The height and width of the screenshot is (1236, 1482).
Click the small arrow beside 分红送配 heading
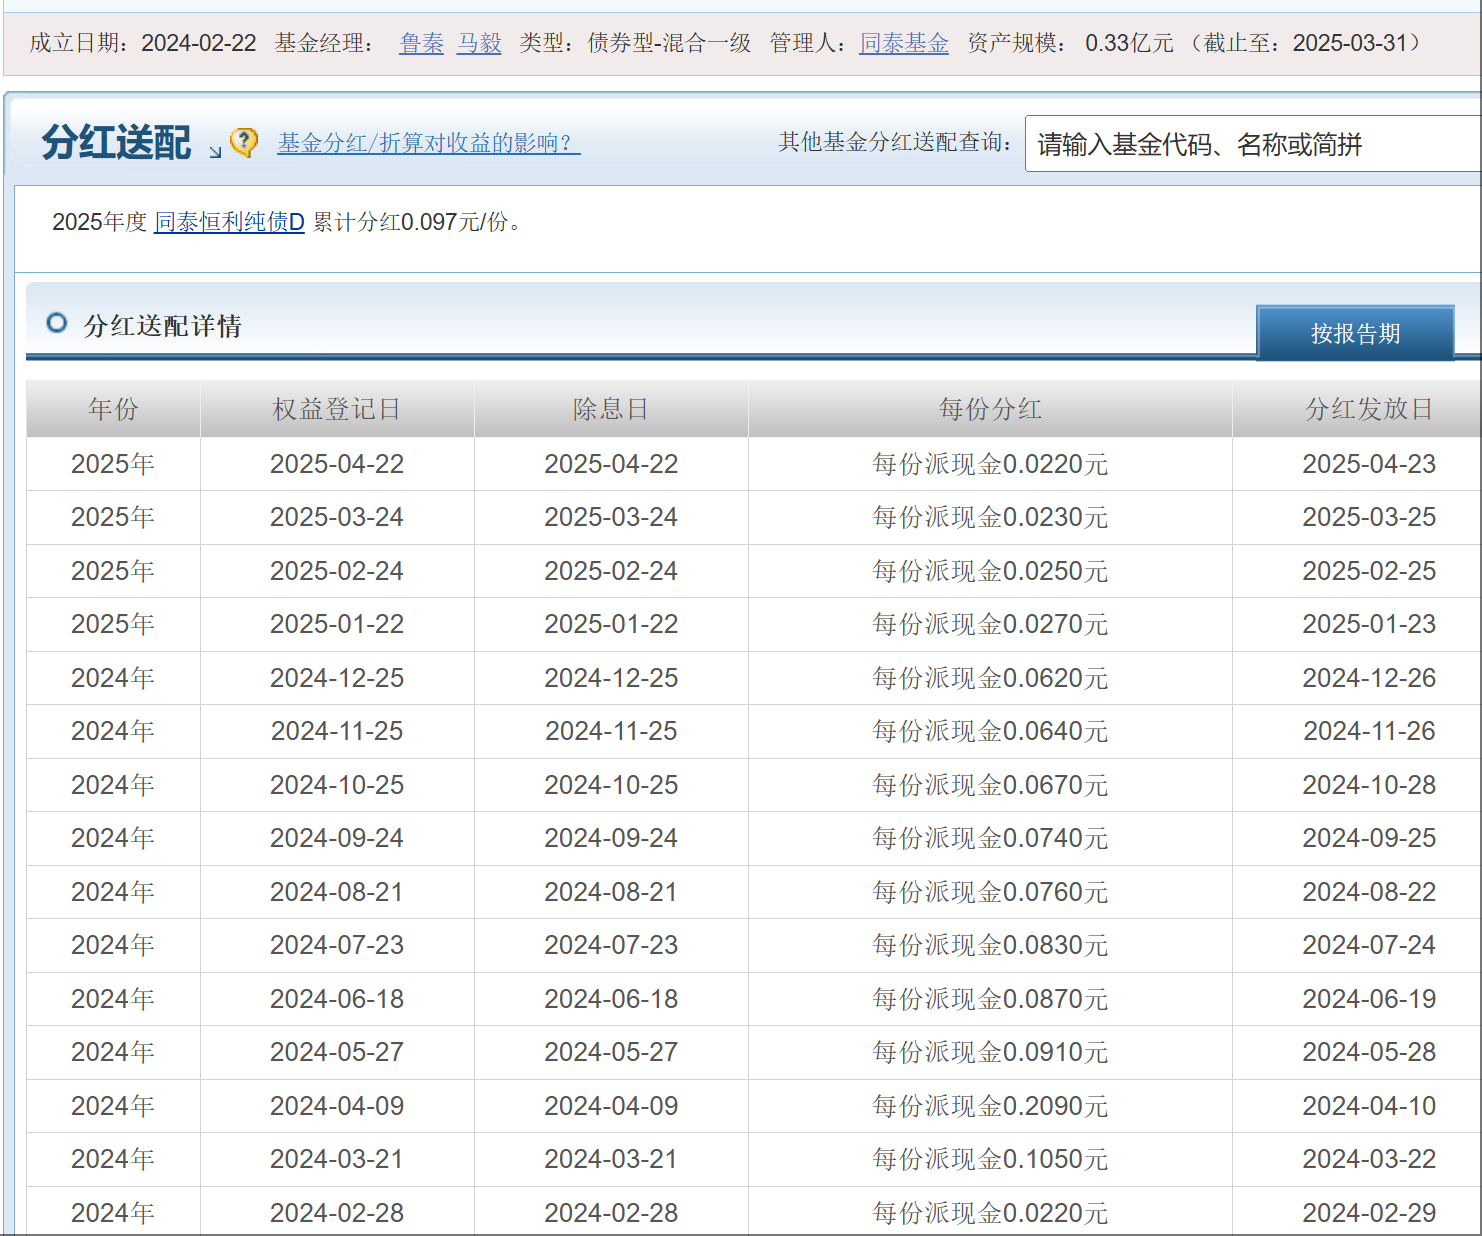[215, 152]
